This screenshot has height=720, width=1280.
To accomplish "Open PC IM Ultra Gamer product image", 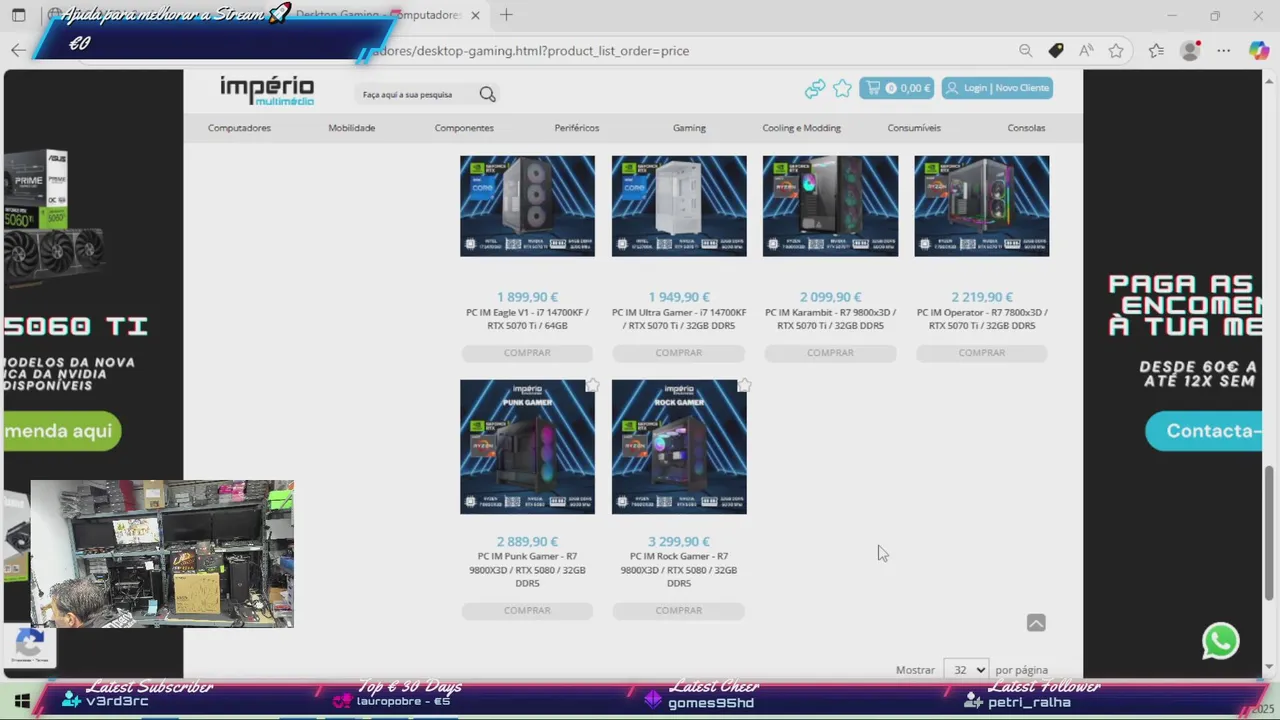I will point(679,206).
